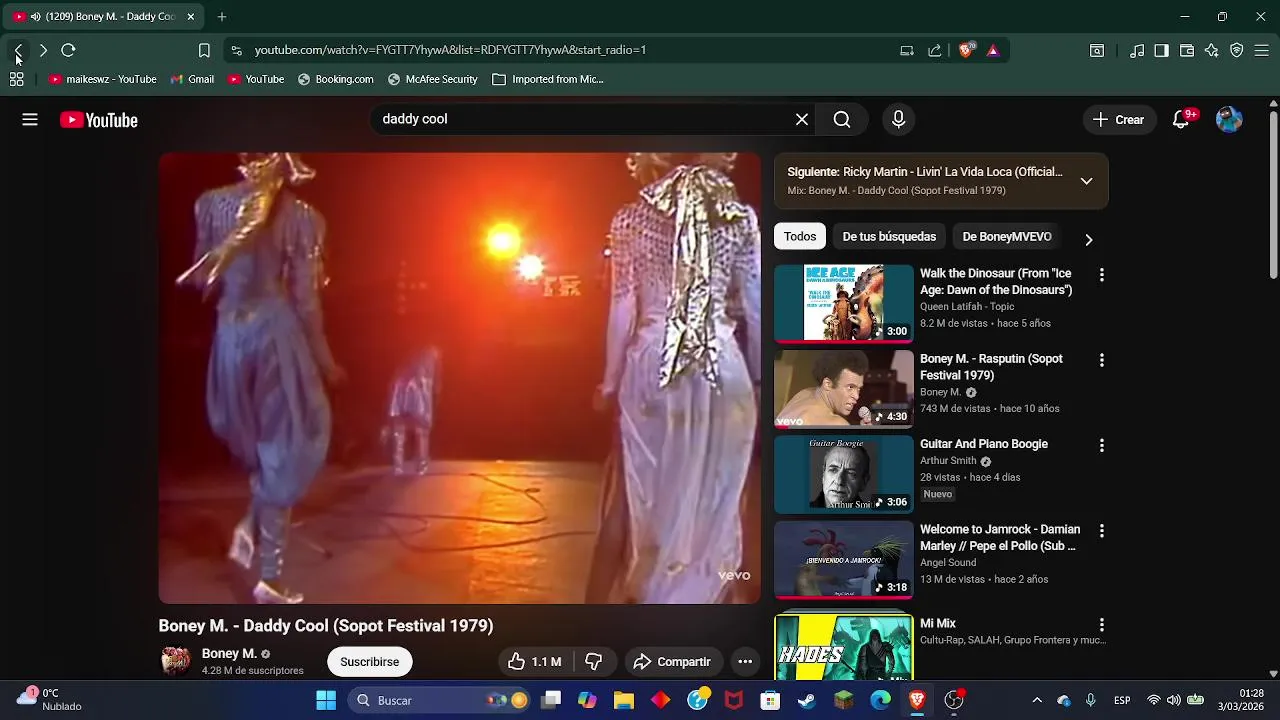Click the browser address bar URL

[x=450, y=50]
